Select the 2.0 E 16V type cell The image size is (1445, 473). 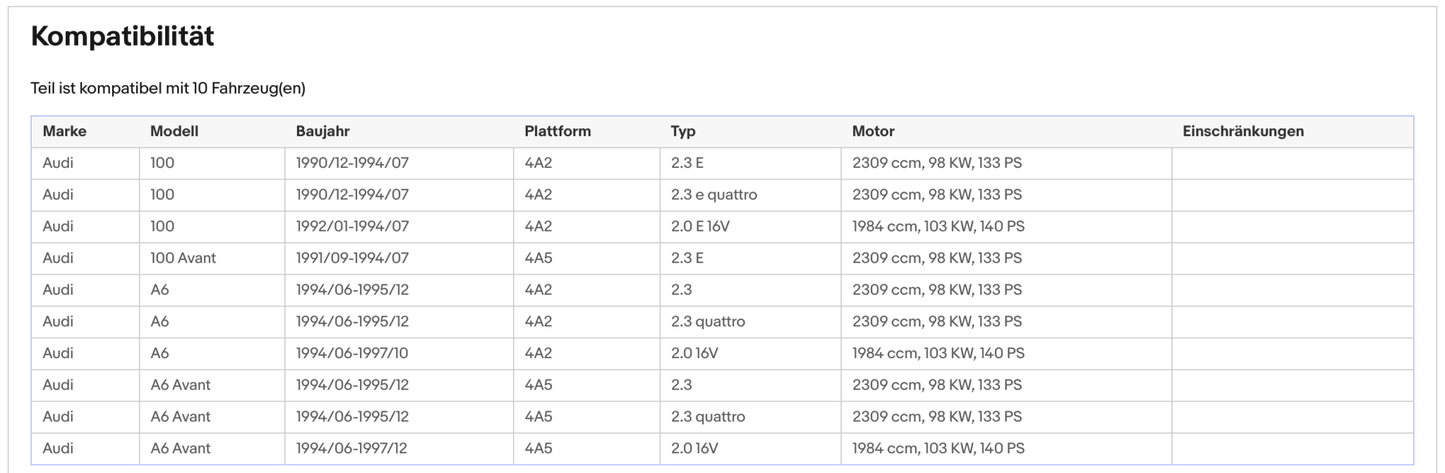coord(700,227)
